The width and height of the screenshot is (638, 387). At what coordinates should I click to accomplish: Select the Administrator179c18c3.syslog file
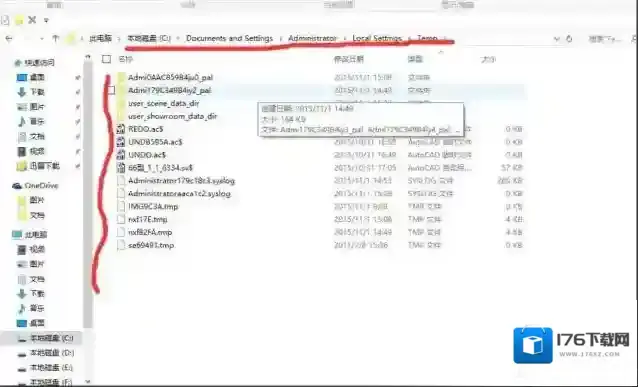click(181, 181)
